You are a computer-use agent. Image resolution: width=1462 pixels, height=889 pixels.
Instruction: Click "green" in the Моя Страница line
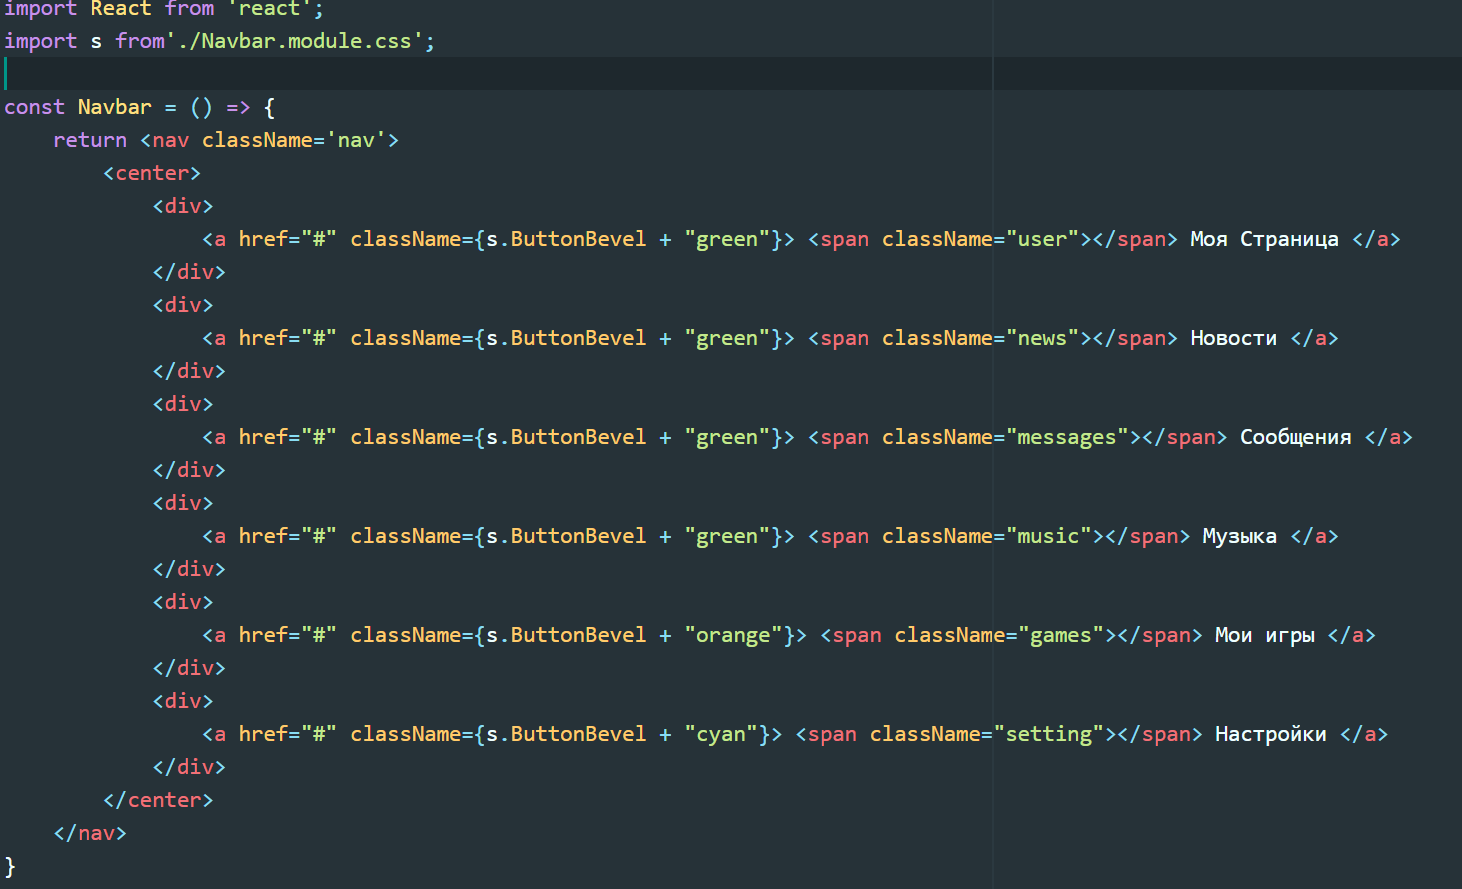727,239
